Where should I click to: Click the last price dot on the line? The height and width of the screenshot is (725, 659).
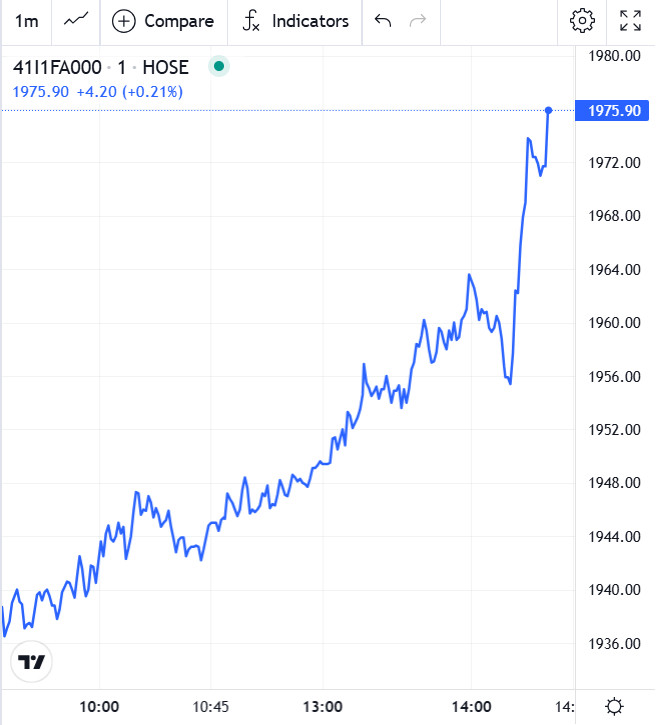(x=548, y=110)
